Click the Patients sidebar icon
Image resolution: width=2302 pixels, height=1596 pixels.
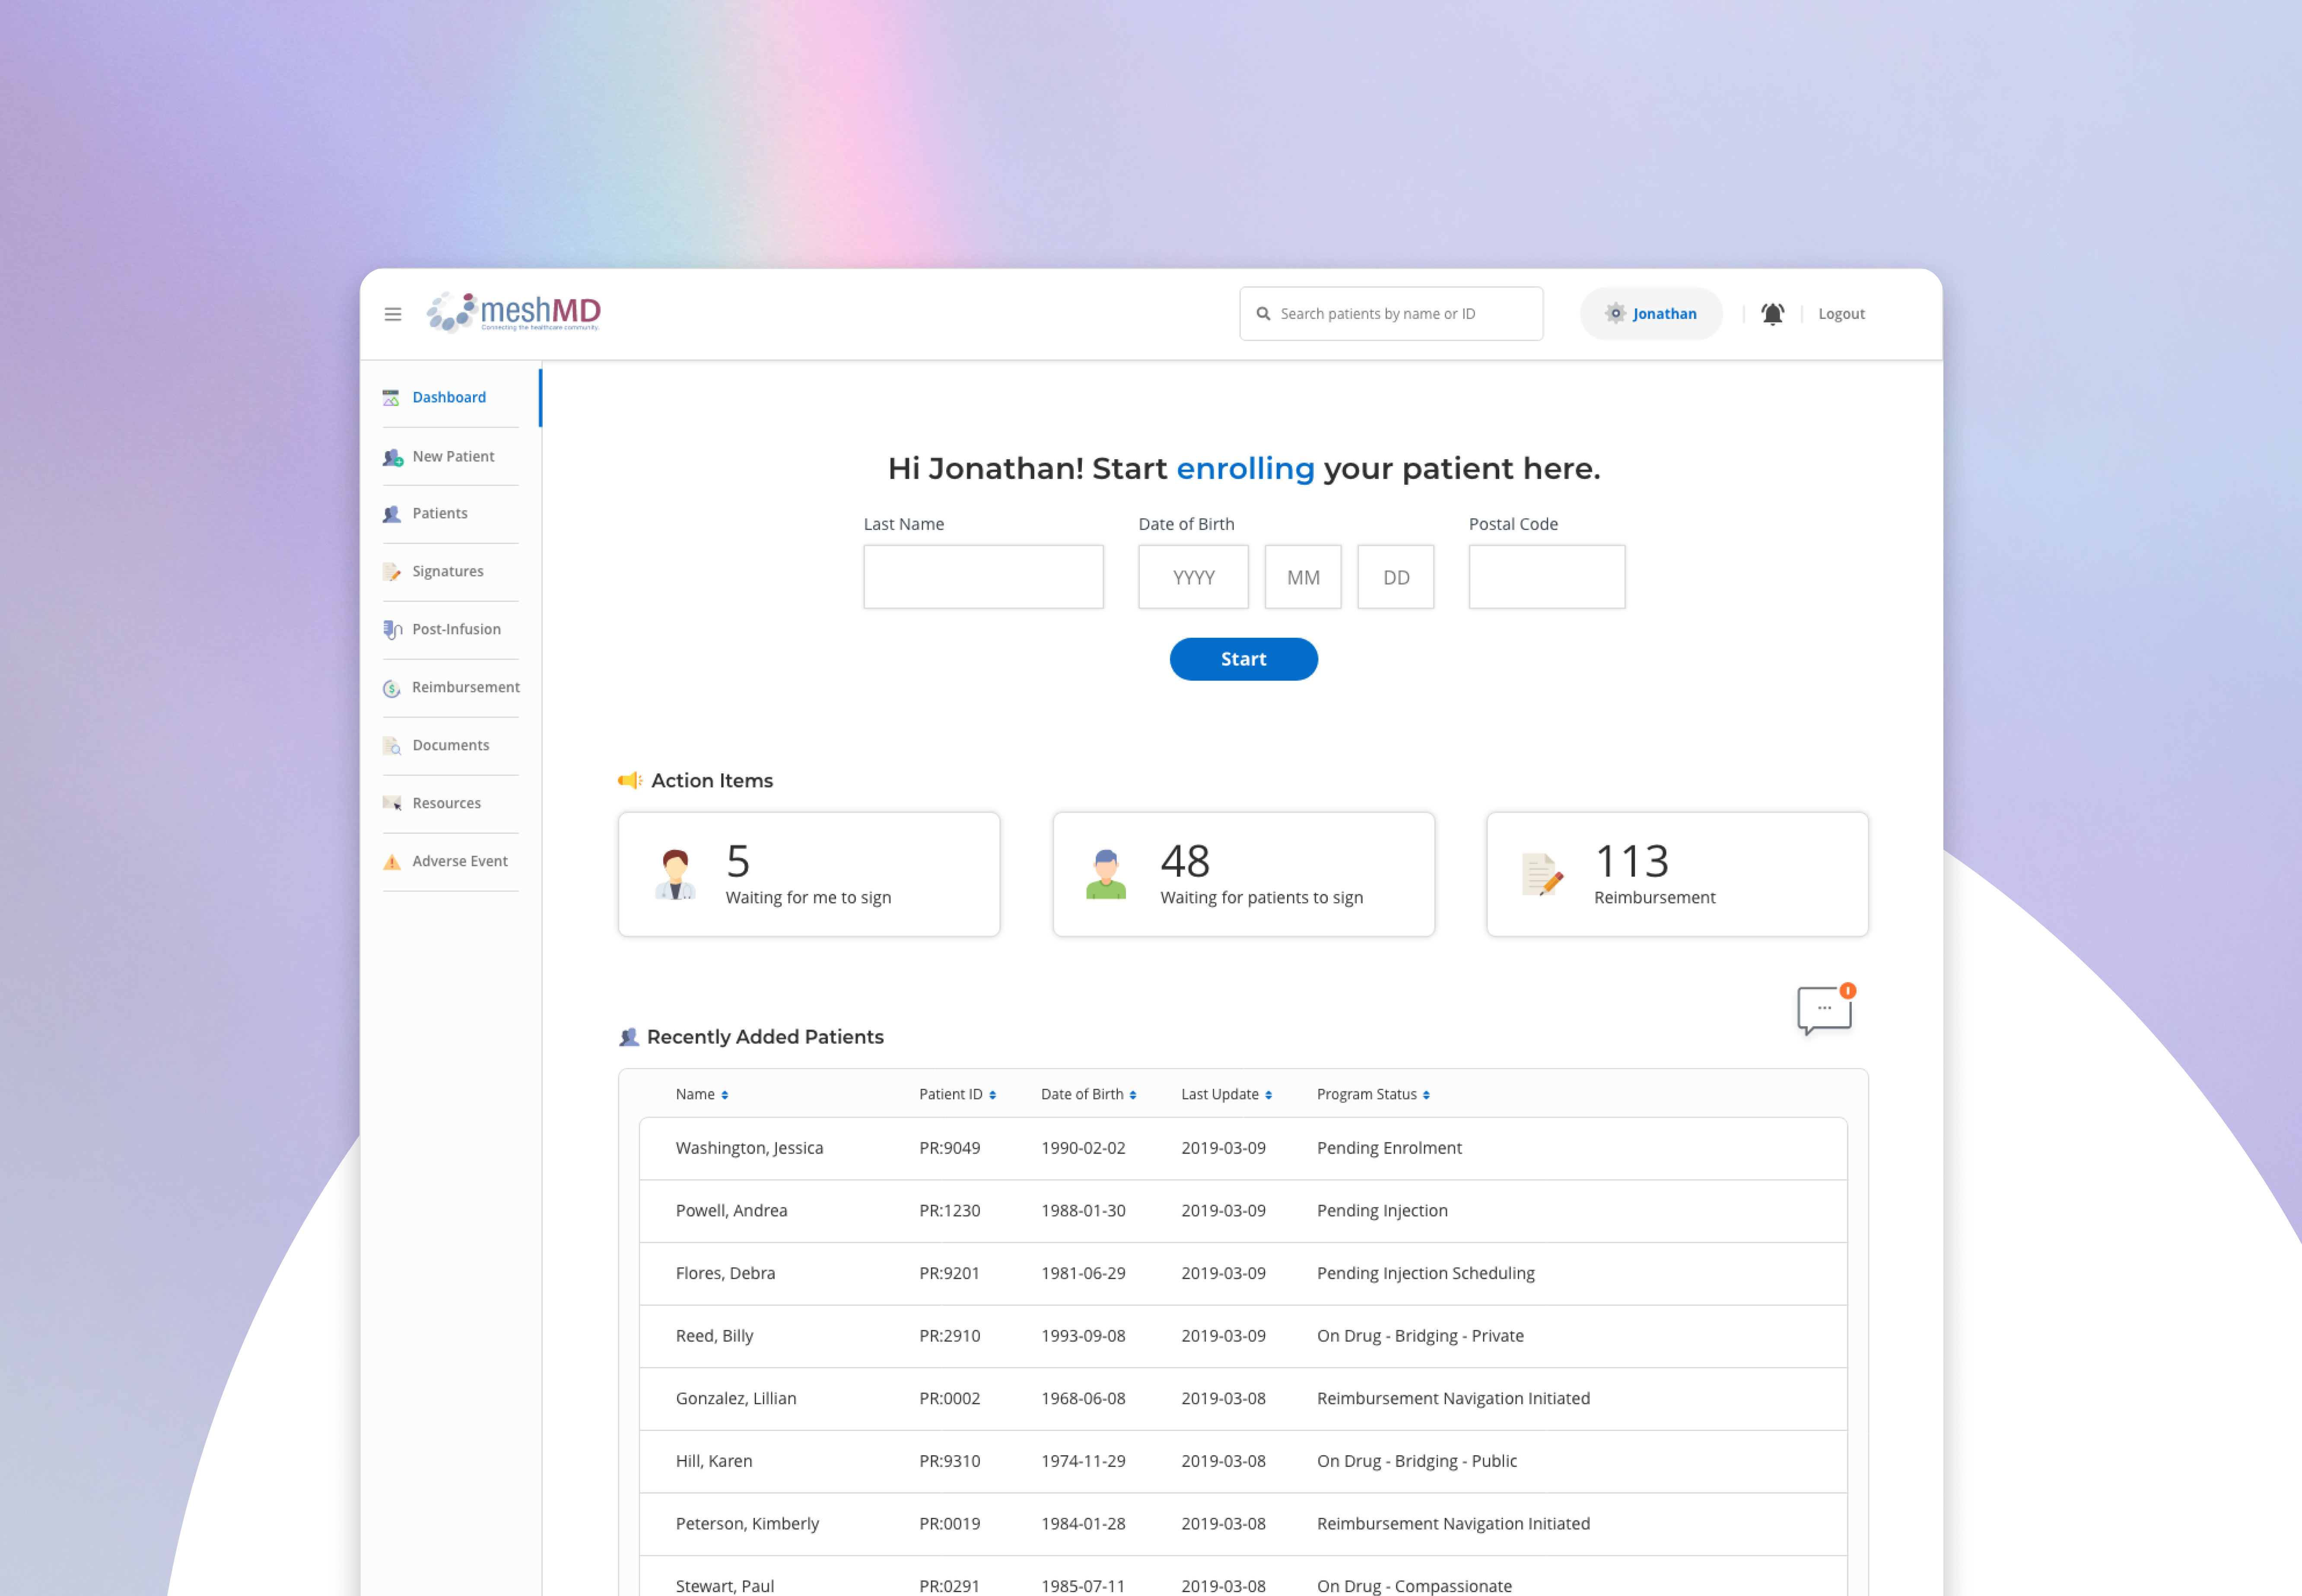click(x=391, y=514)
